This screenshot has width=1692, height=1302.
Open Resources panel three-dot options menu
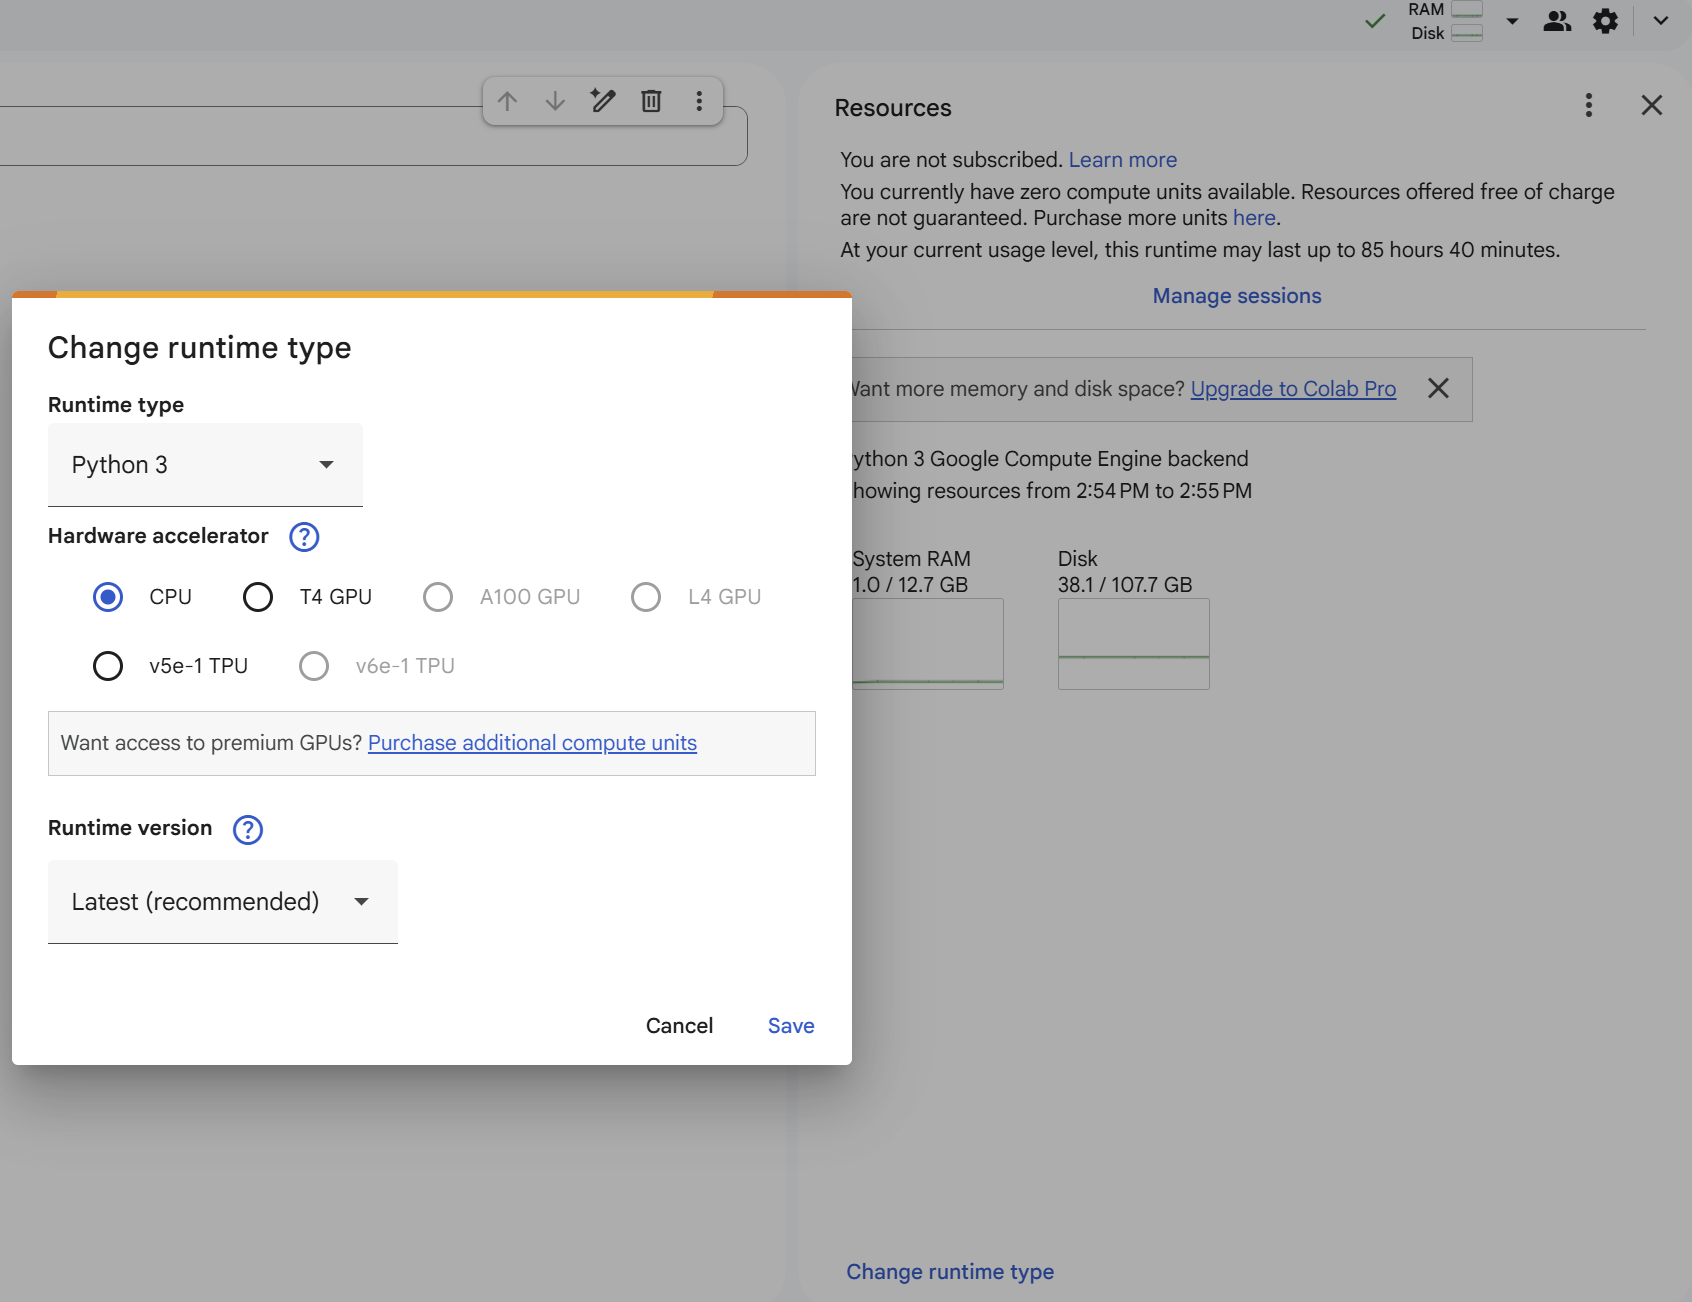(x=1588, y=106)
